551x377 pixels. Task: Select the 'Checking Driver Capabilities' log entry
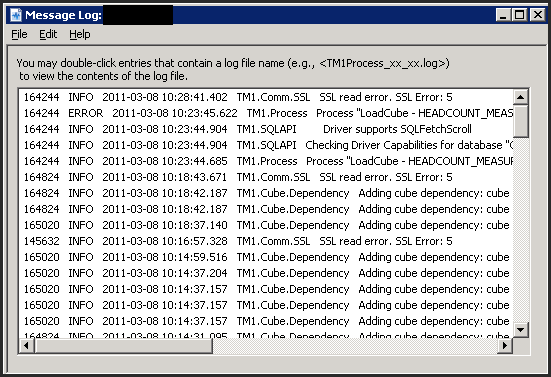pyautogui.click(x=266, y=145)
